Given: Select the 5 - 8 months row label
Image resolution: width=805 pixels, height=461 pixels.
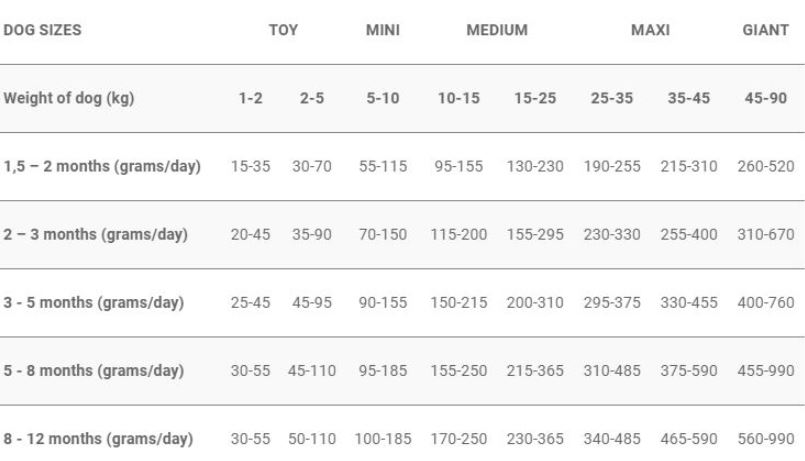Looking at the screenshot, I should [x=93, y=371].
